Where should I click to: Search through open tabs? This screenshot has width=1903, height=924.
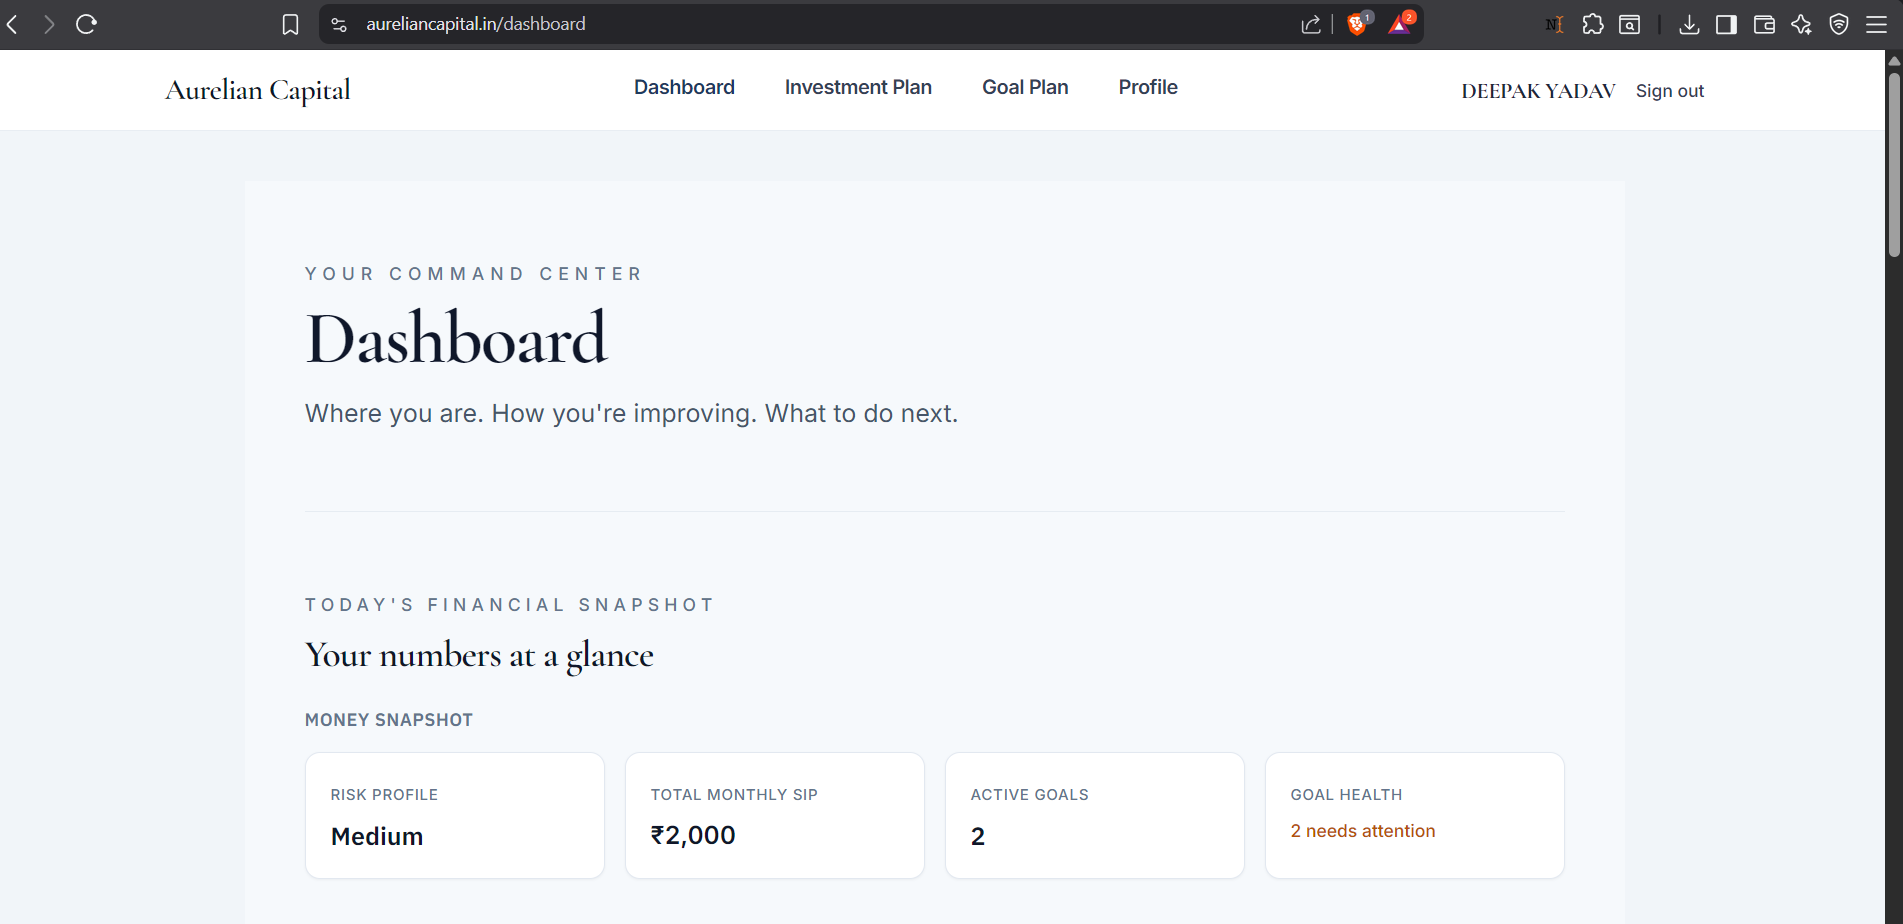tap(1629, 24)
